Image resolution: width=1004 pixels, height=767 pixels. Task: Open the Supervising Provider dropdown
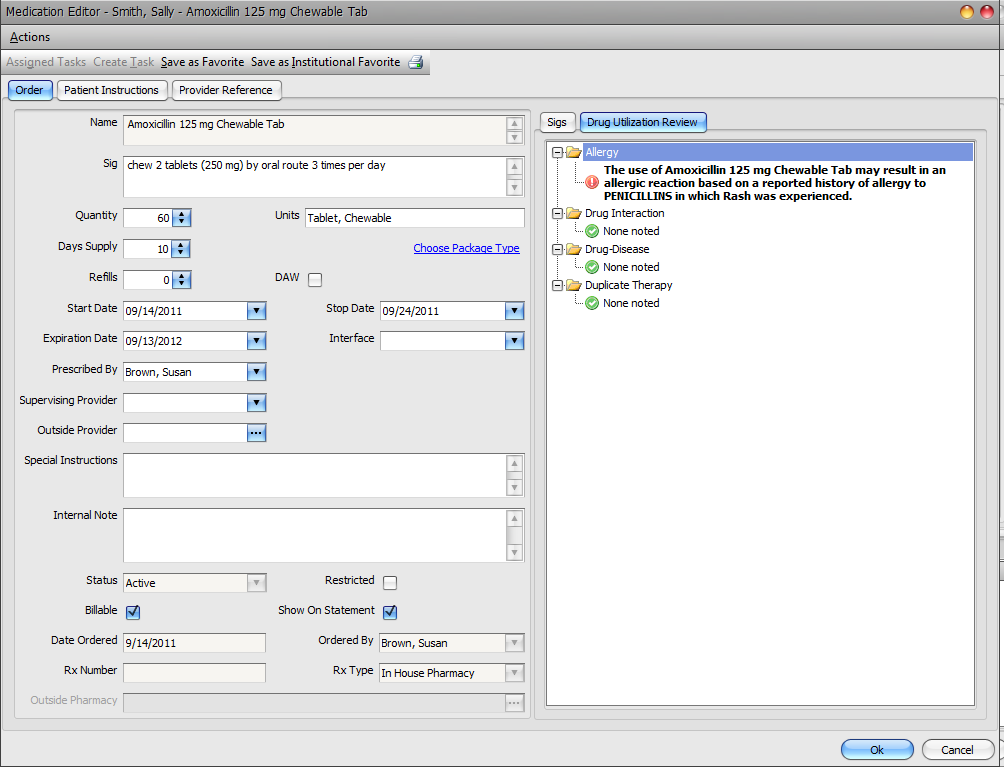coord(256,403)
